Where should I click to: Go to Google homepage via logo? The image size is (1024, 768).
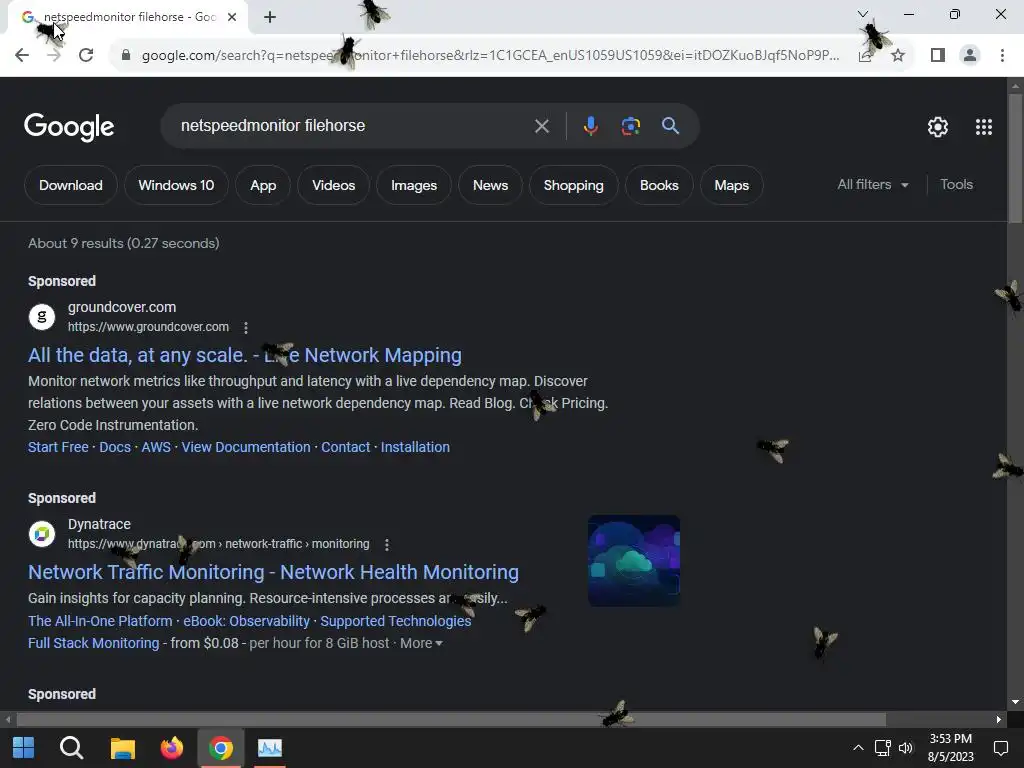pyautogui.click(x=69, y=127)
